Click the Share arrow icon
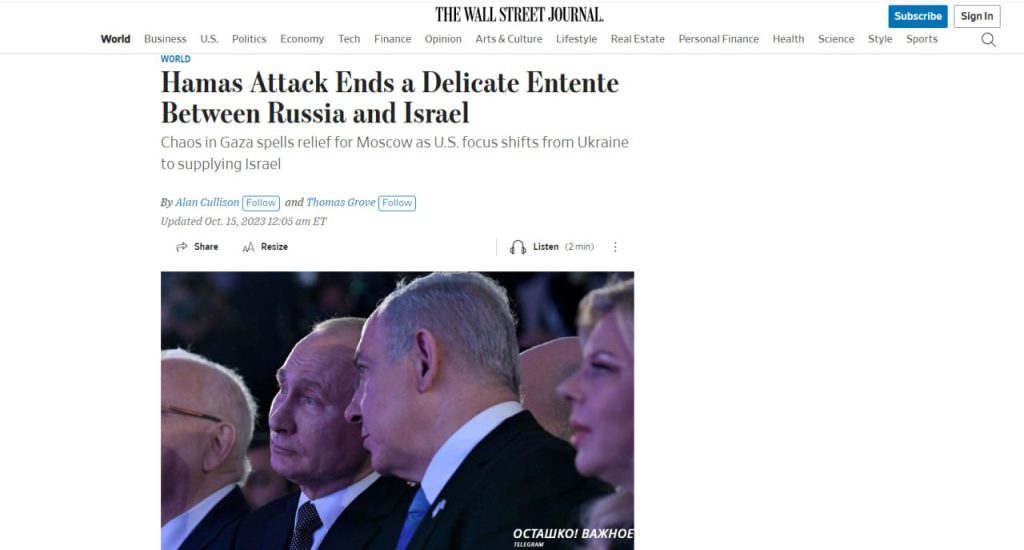Screen dimensions: 1024x550 182,247
